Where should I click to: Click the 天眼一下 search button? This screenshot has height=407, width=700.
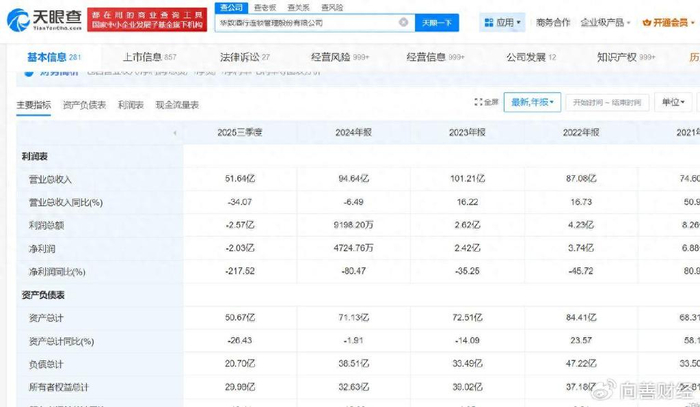[x=437, y=23]
